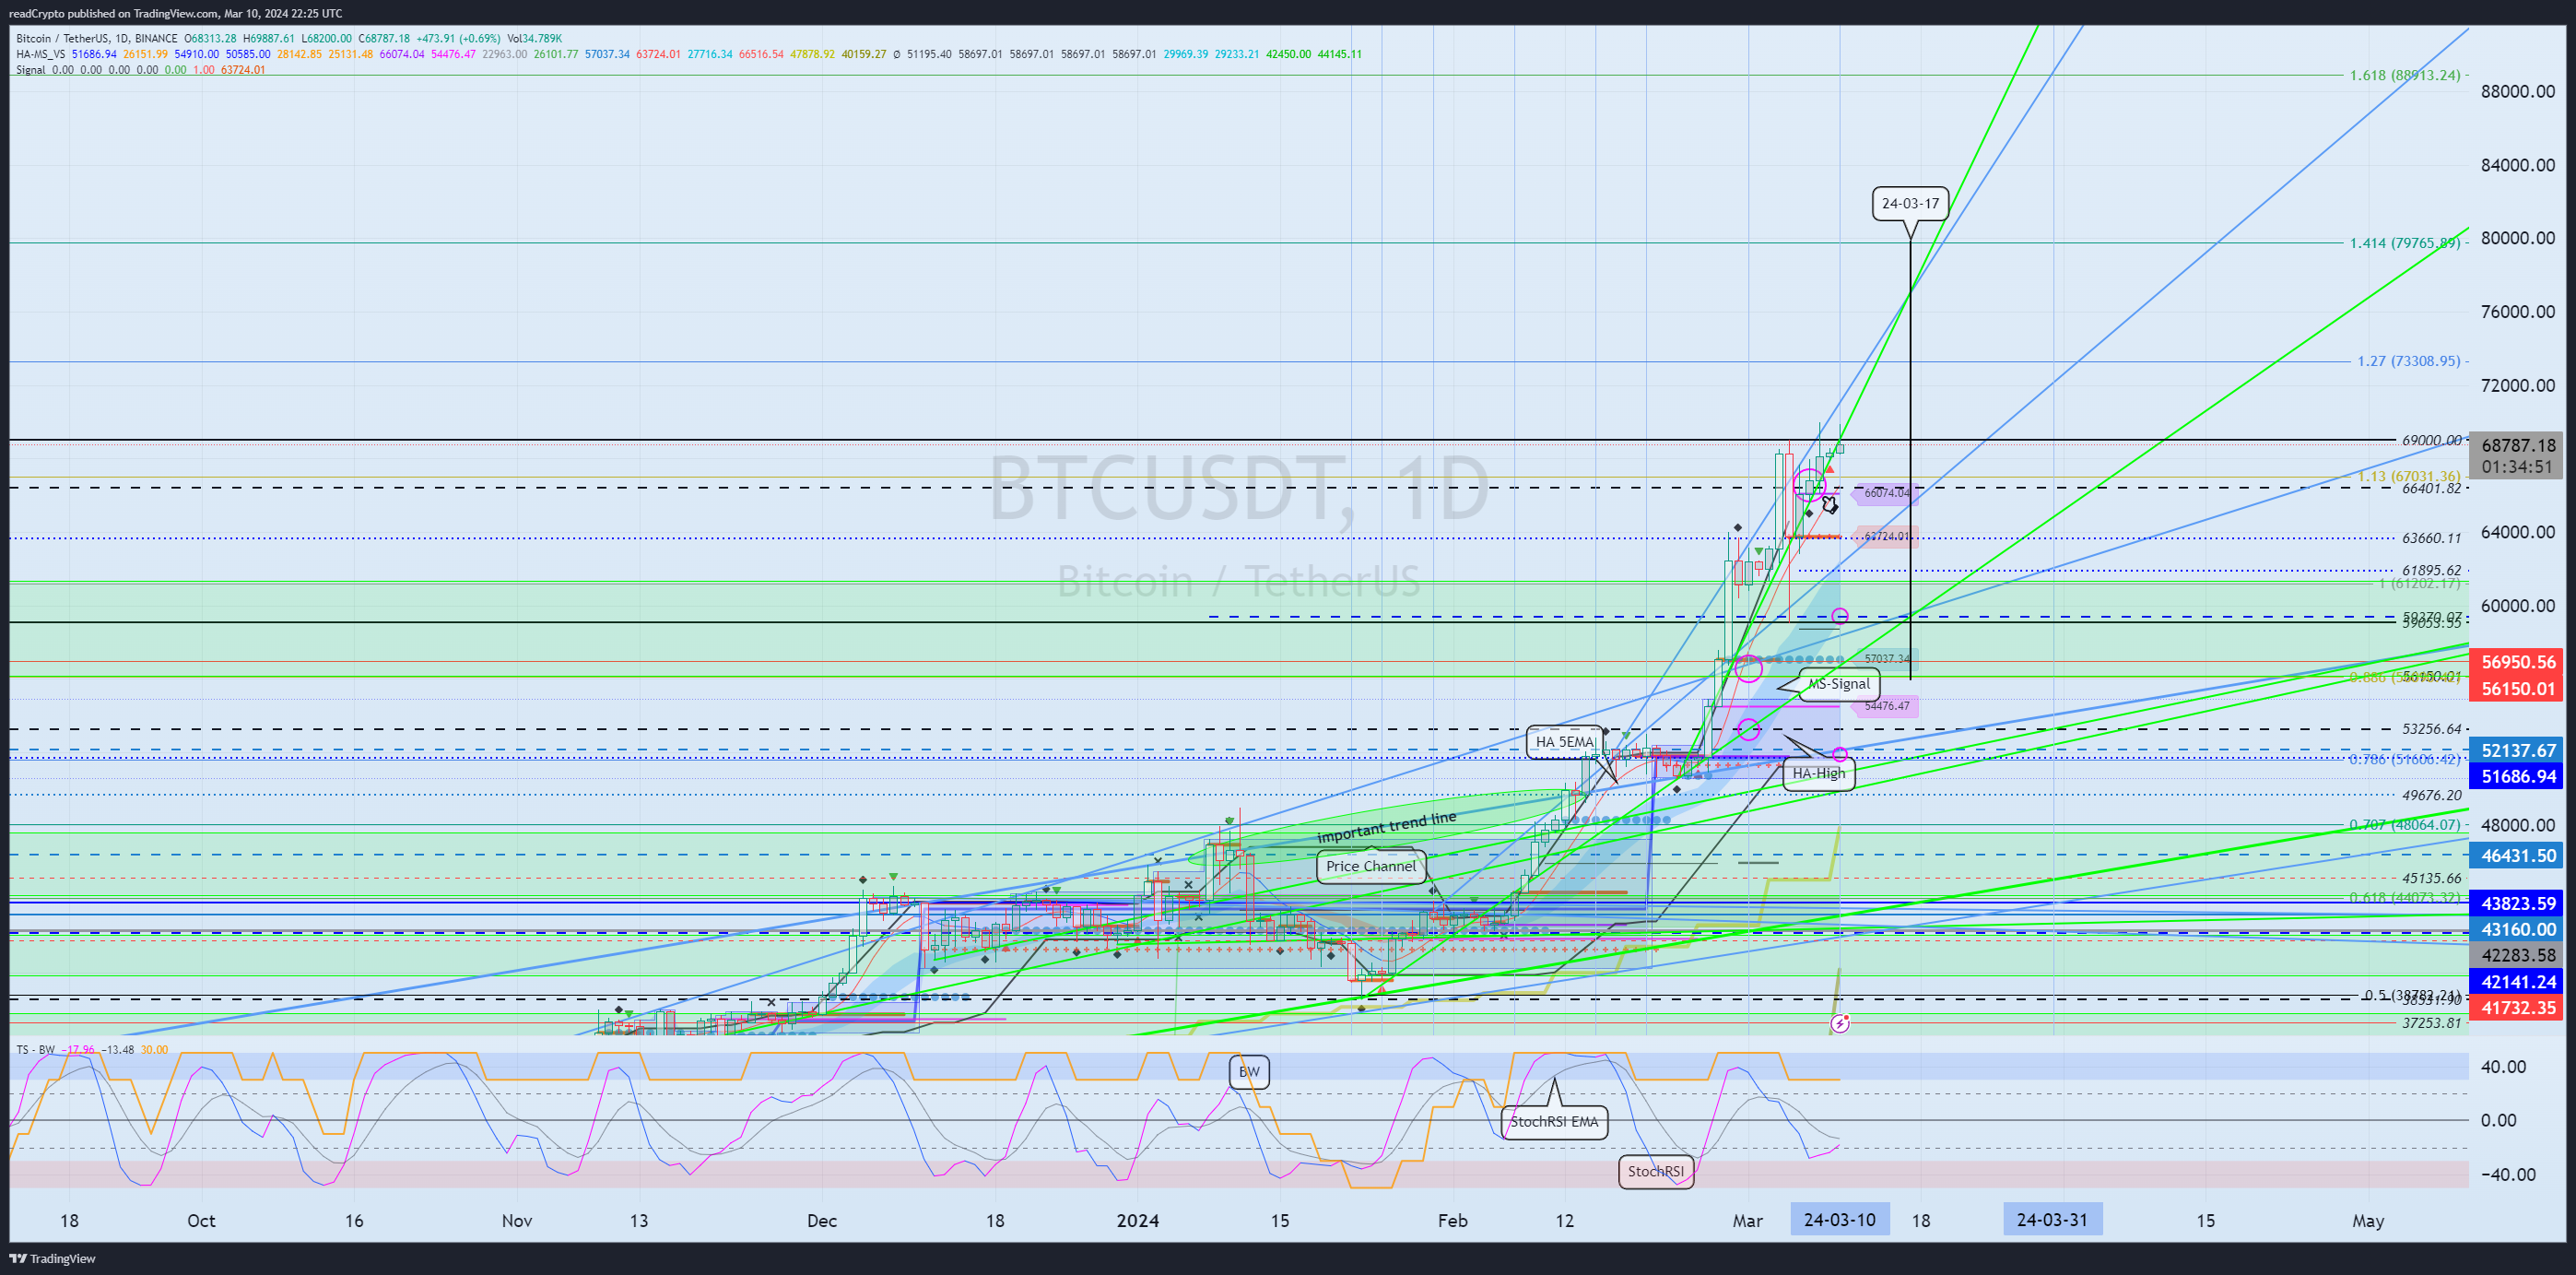Viewport: 2576px width, 1275px height.
Task: Click the gray 42283.58 price tag
Action: click(x=2517, y=955)
